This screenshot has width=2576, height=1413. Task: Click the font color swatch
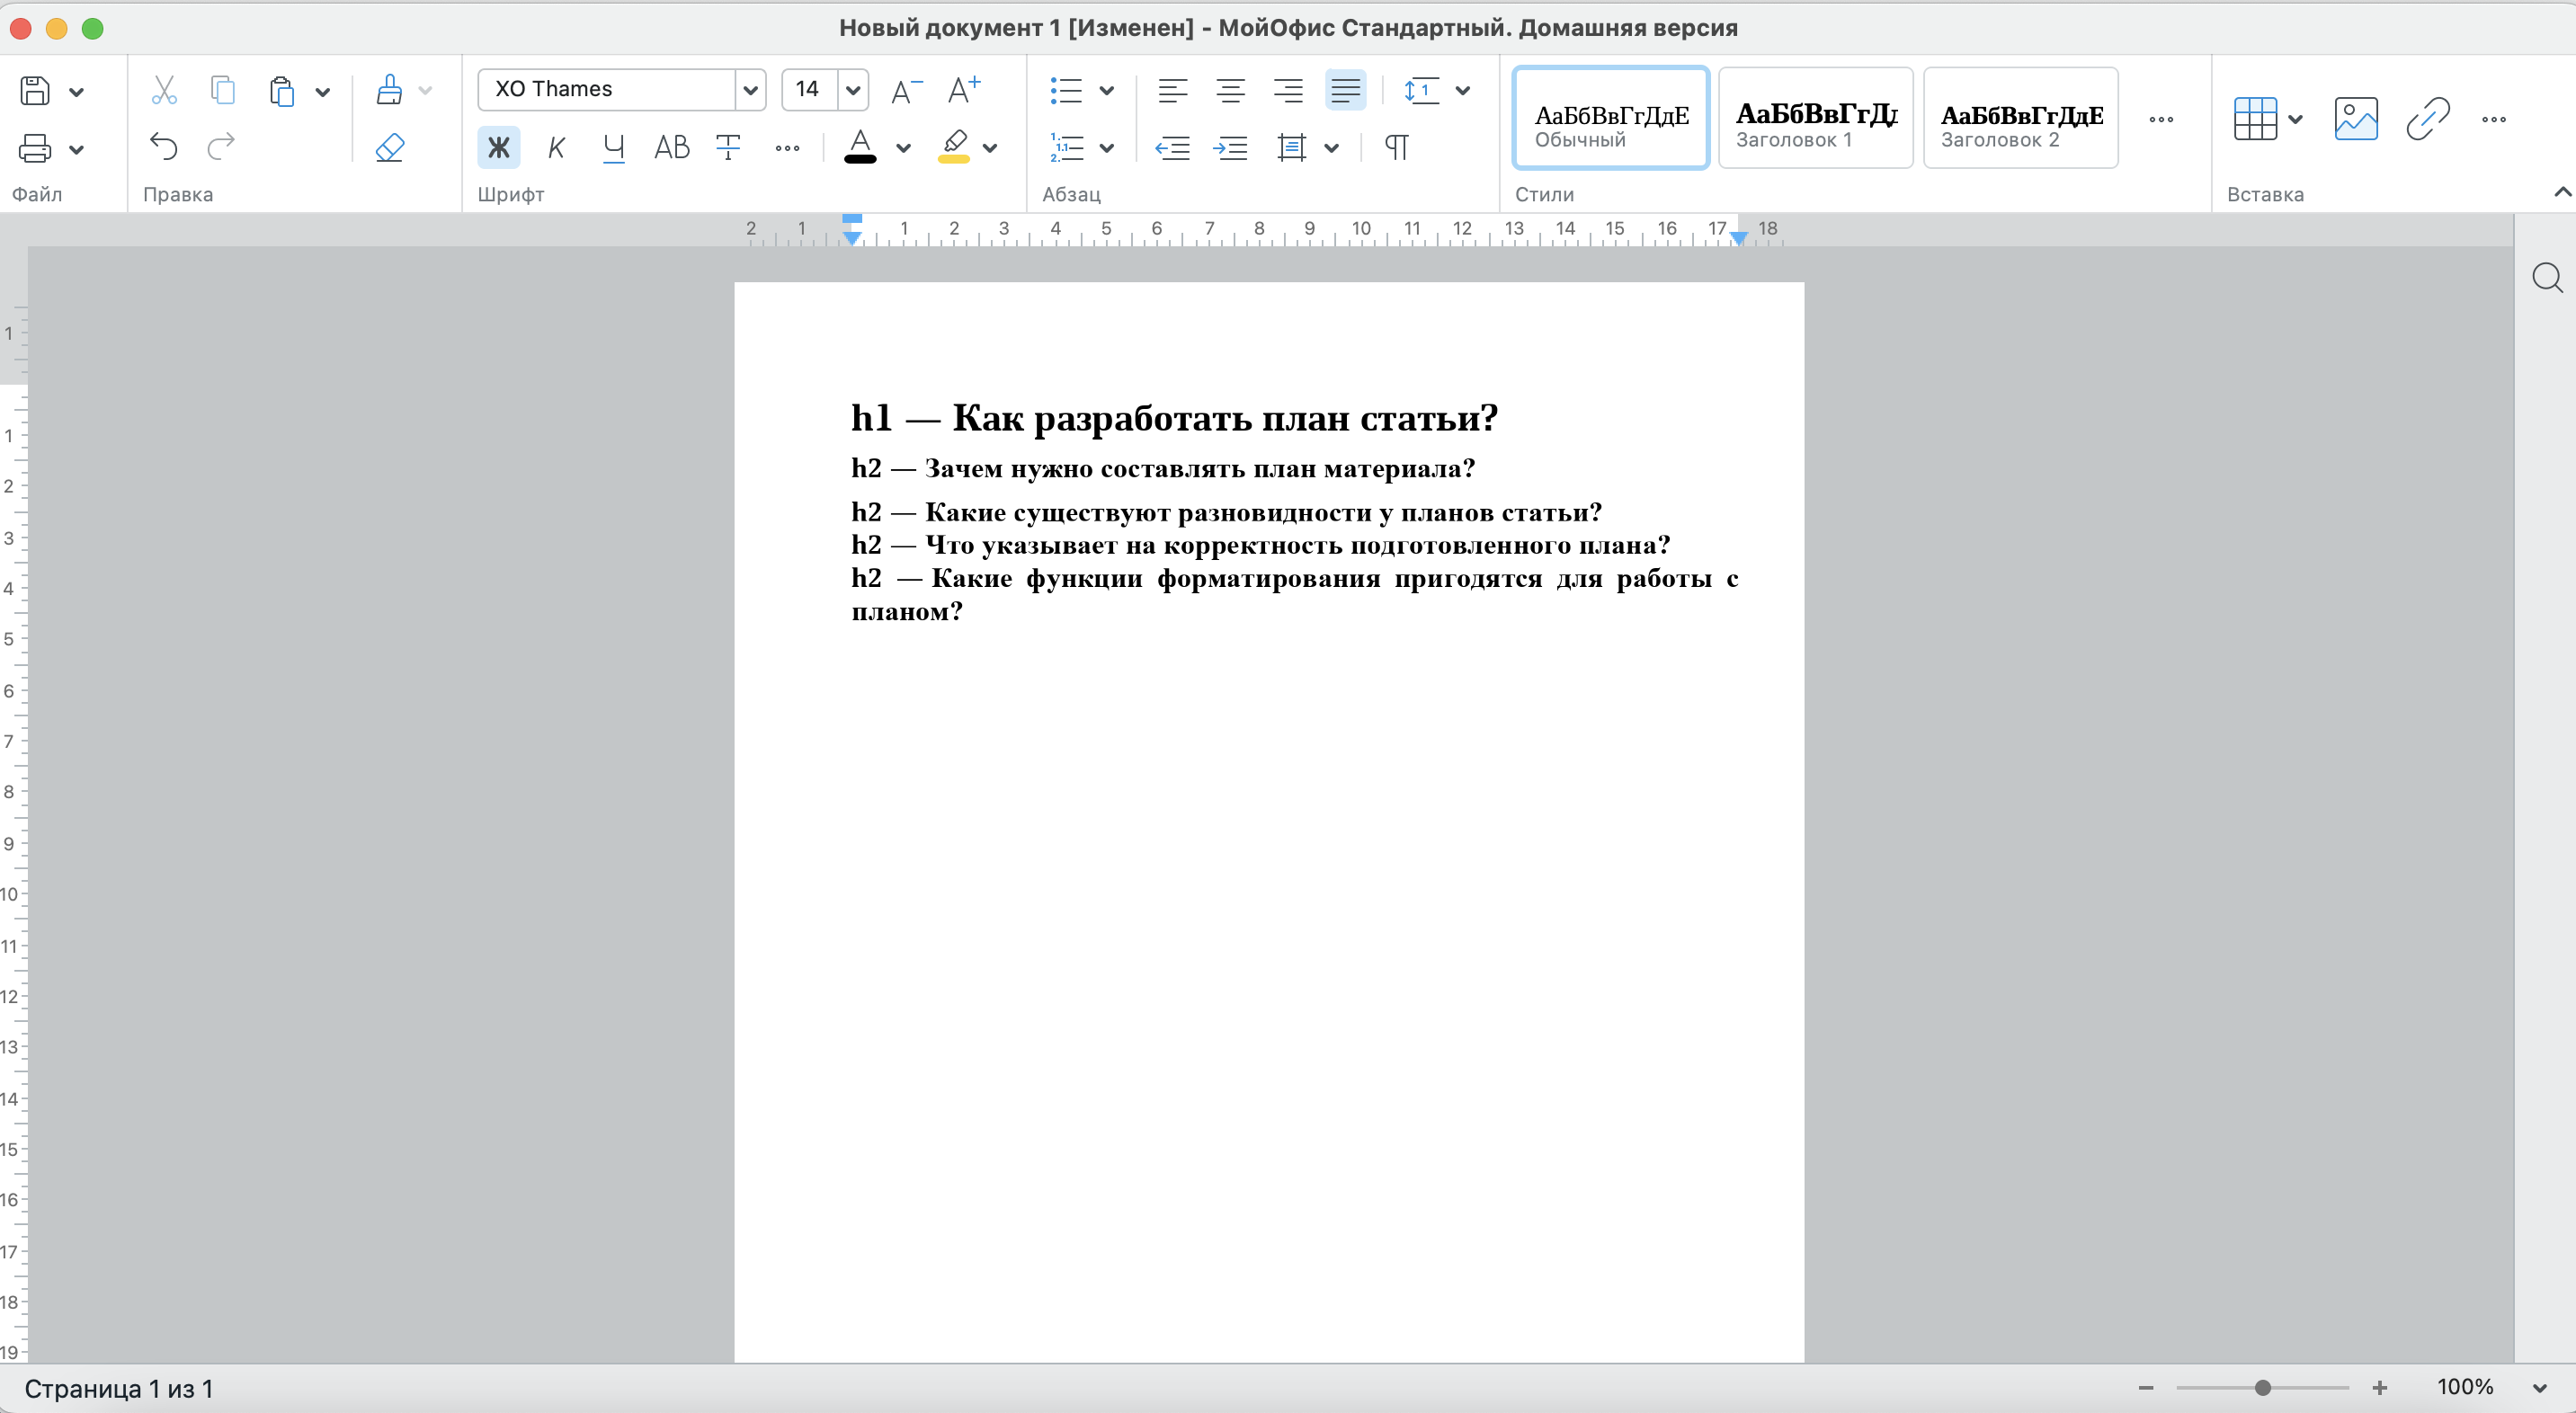tap(867, 160)
